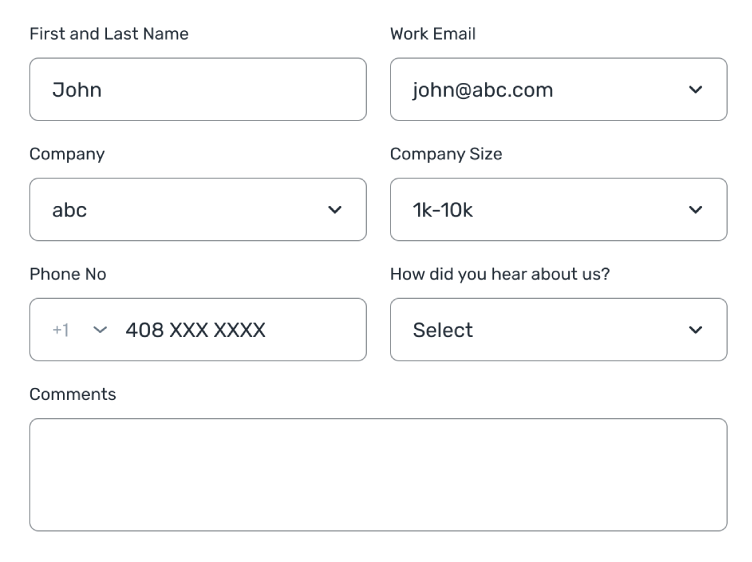This screenshot has height=562, width=752.
Task: Click the +1 country code text
Action: pyautogui.click(x=61, y=330)
